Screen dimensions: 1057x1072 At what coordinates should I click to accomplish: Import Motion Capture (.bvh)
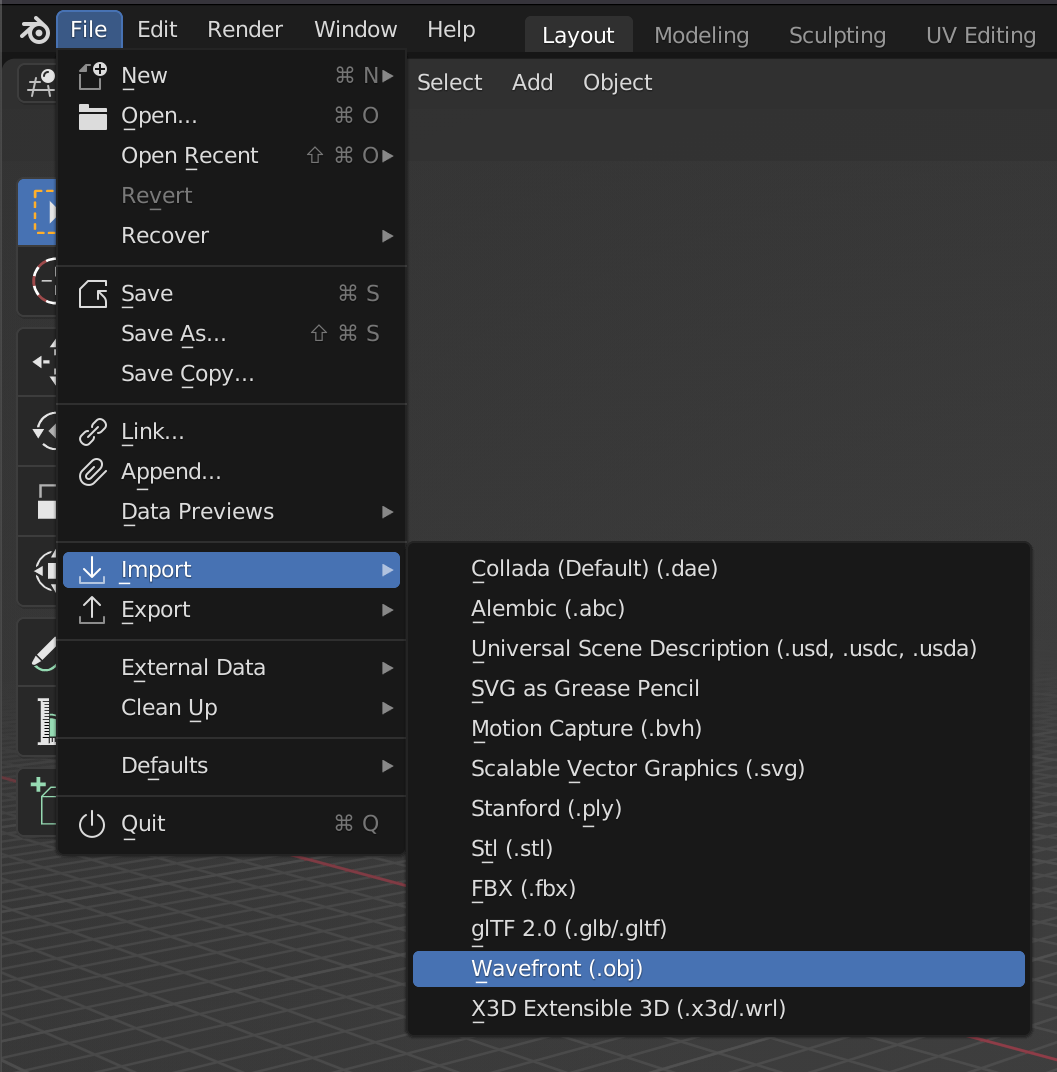pyautogui.click(x=719, y=729)
